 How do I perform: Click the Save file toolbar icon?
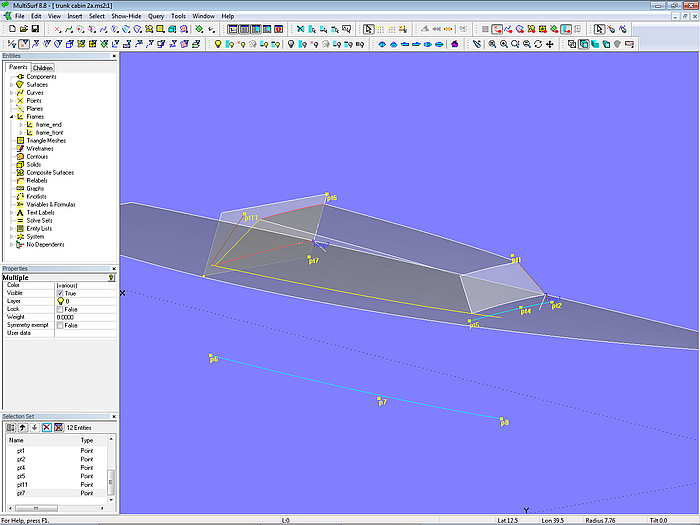(x=34, y=30)
